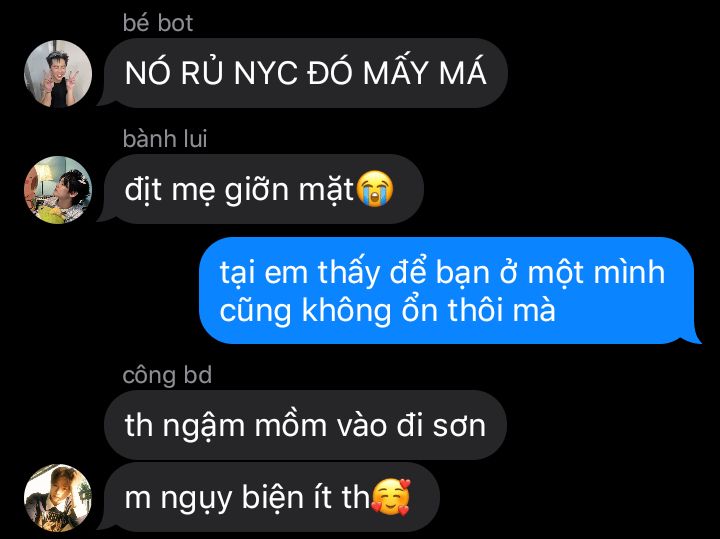Screen dimensions: 720x539
Task: Click the sender name 'công bd'
Action: coord(167,375)
